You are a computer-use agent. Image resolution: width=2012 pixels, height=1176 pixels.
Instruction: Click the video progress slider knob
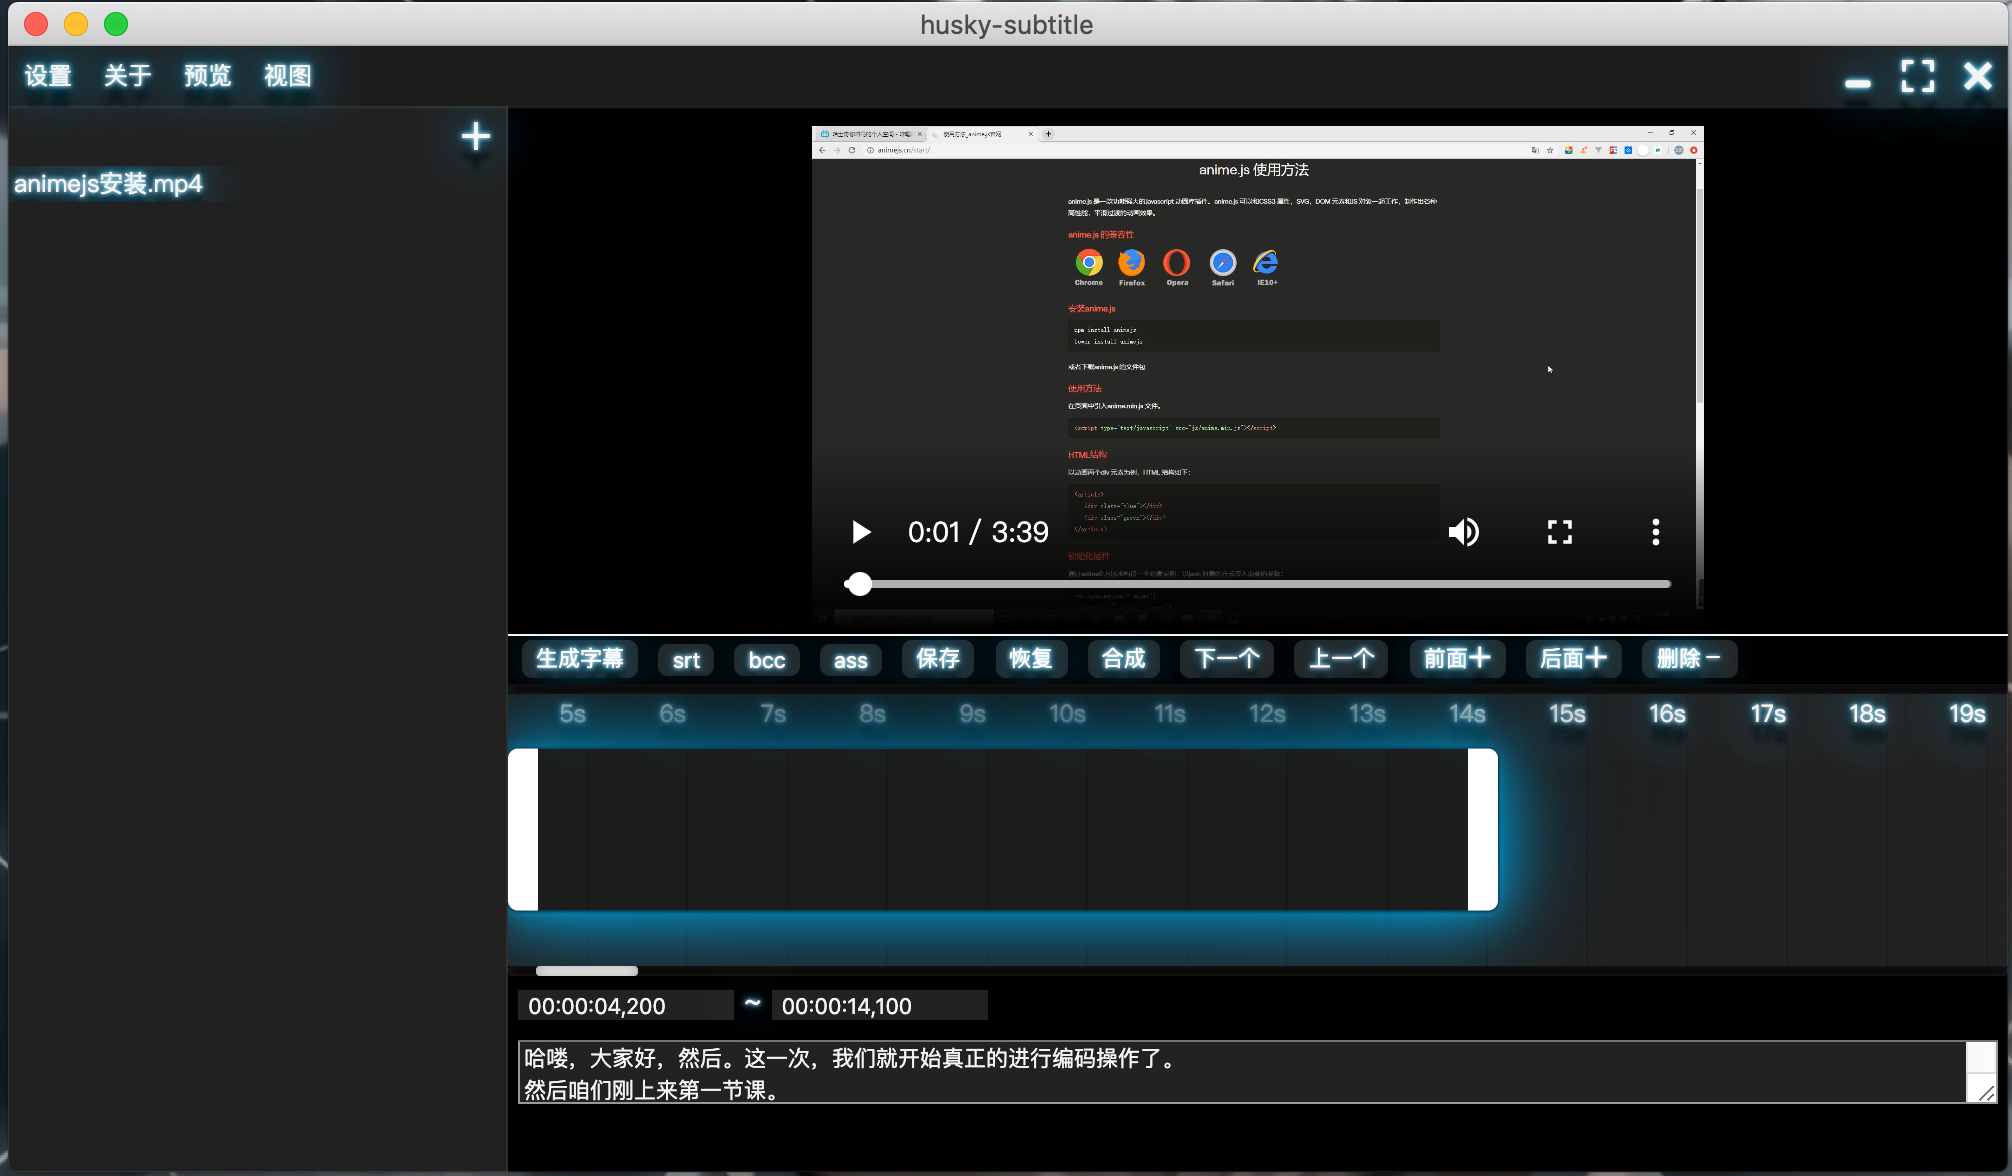tap(858, 584)
